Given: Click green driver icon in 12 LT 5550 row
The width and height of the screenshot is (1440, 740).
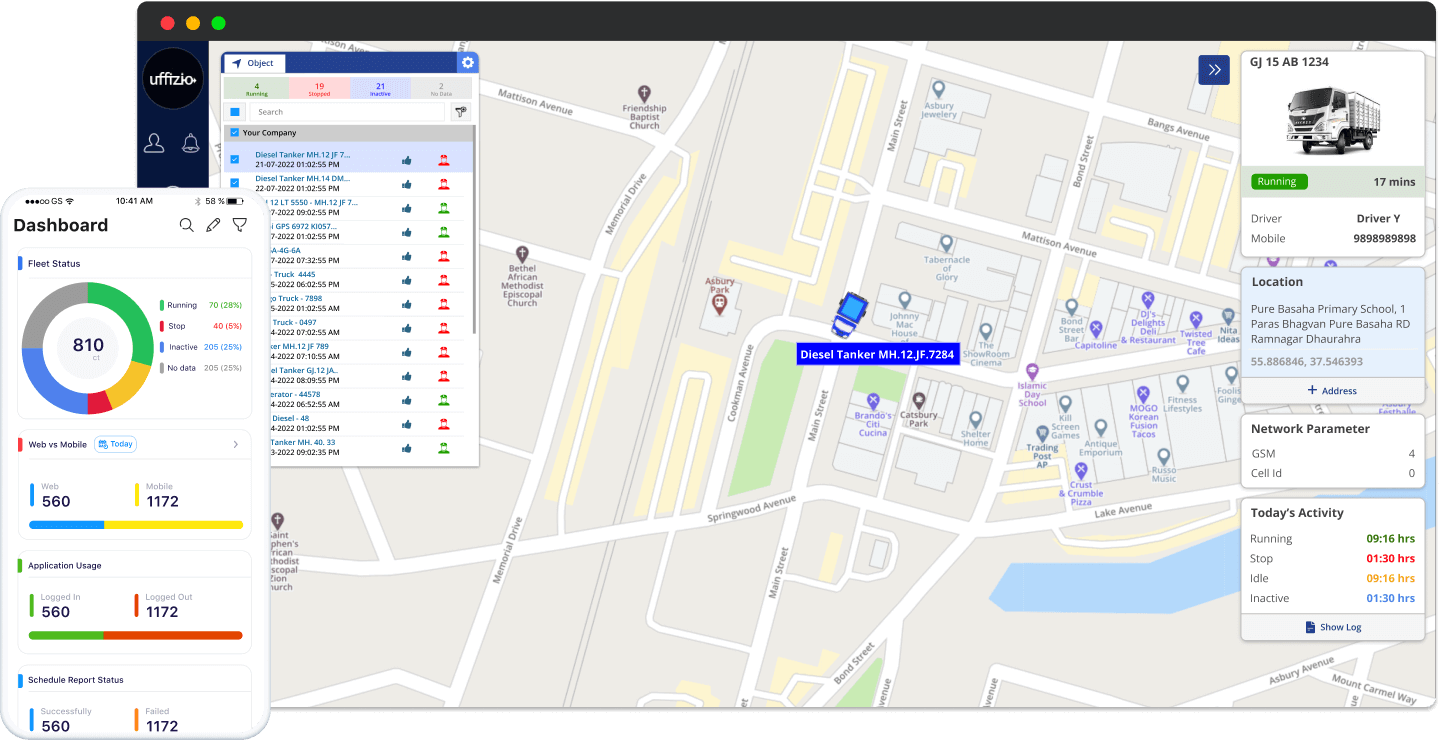Looking at the screenshot, I should 443,208.
